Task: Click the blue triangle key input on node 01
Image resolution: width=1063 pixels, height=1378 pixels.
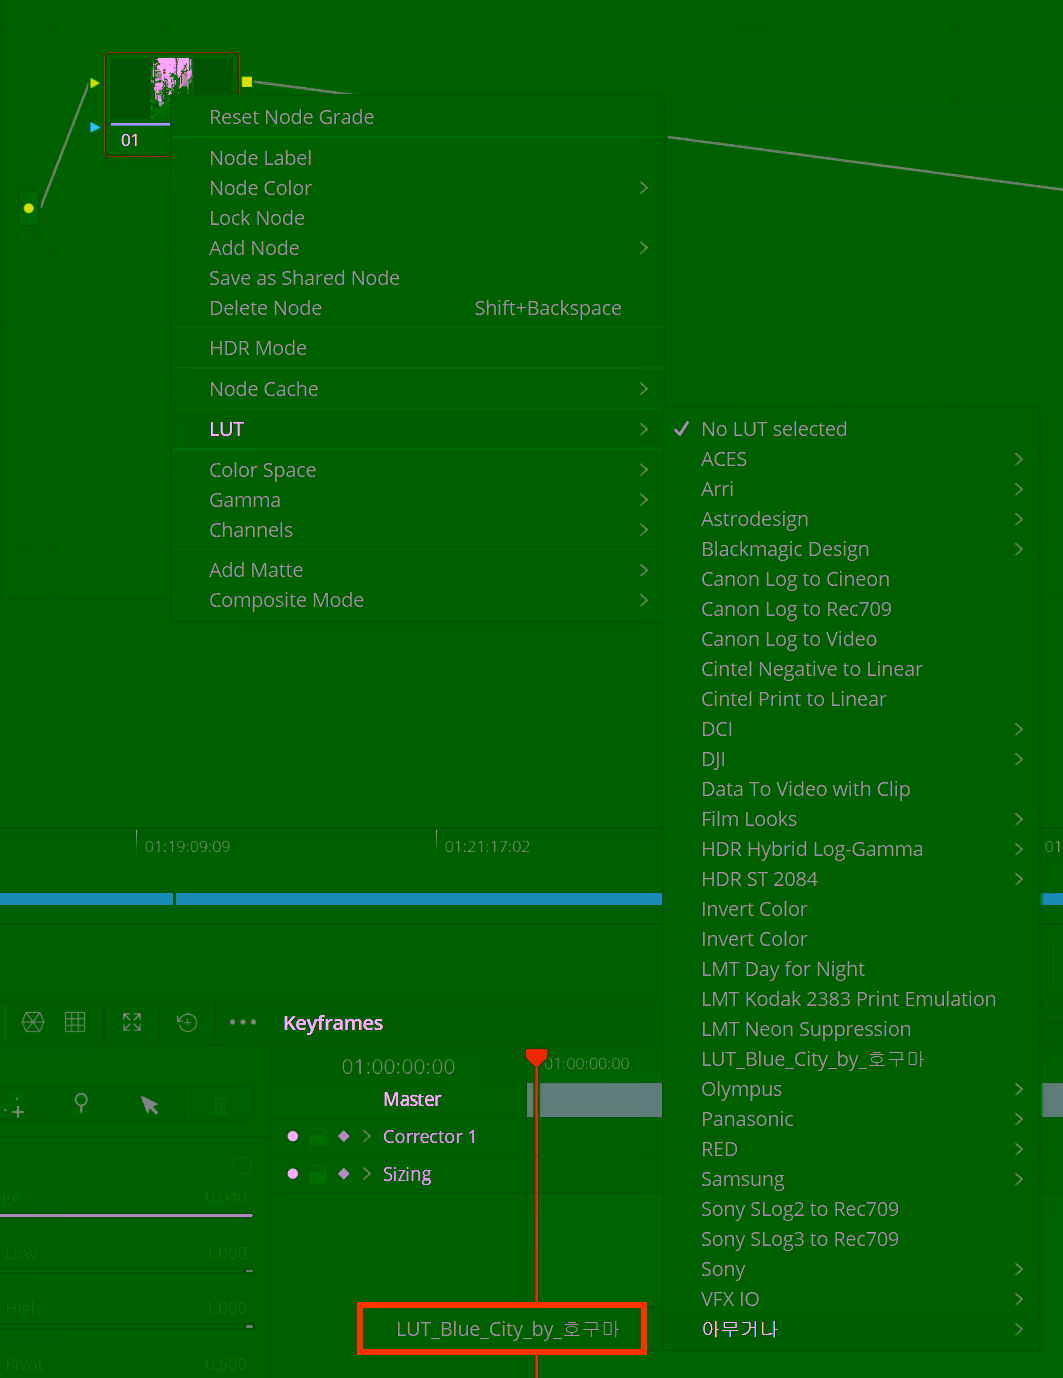Action: click(95, 127)
